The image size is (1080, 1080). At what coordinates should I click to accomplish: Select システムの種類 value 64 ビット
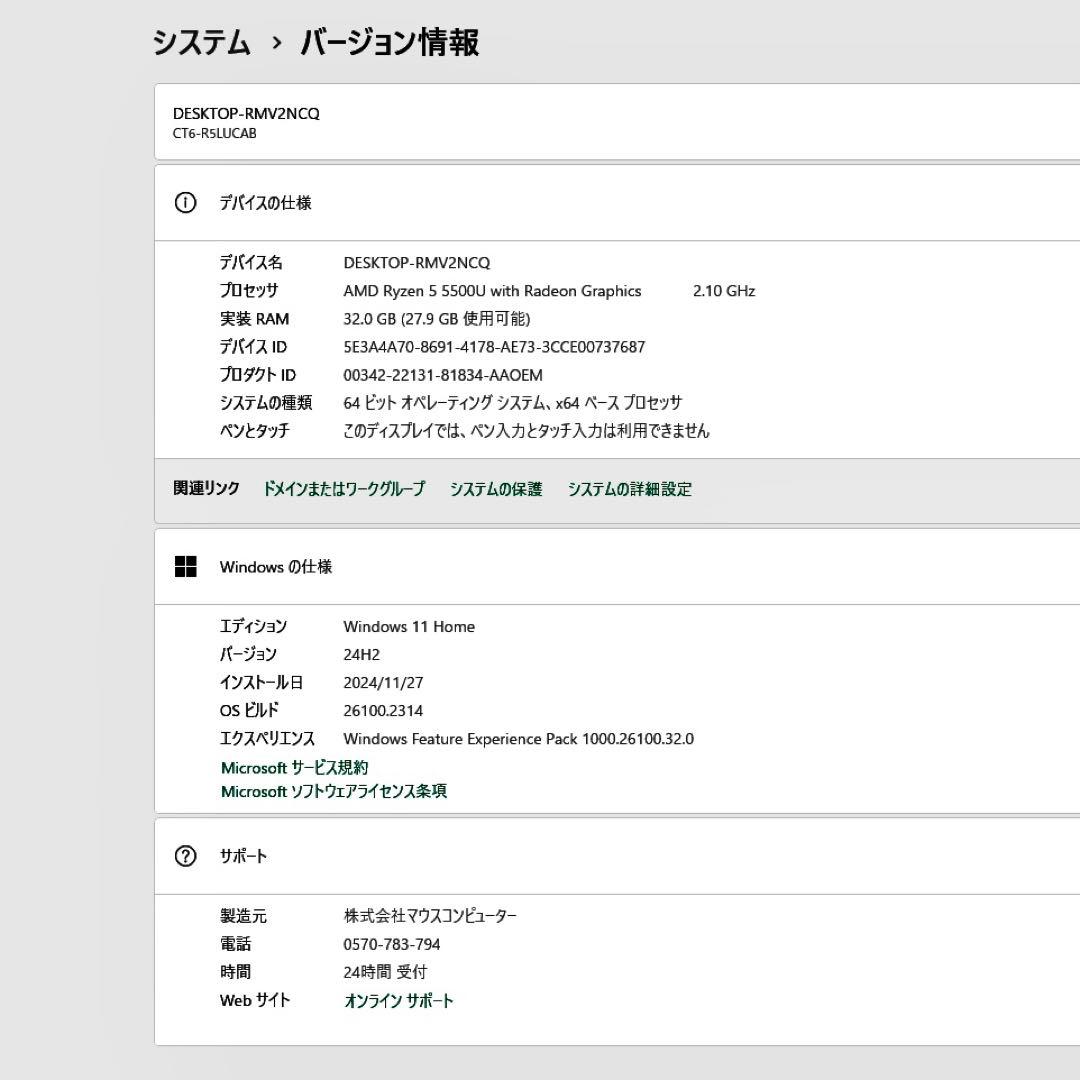[512, 403]
